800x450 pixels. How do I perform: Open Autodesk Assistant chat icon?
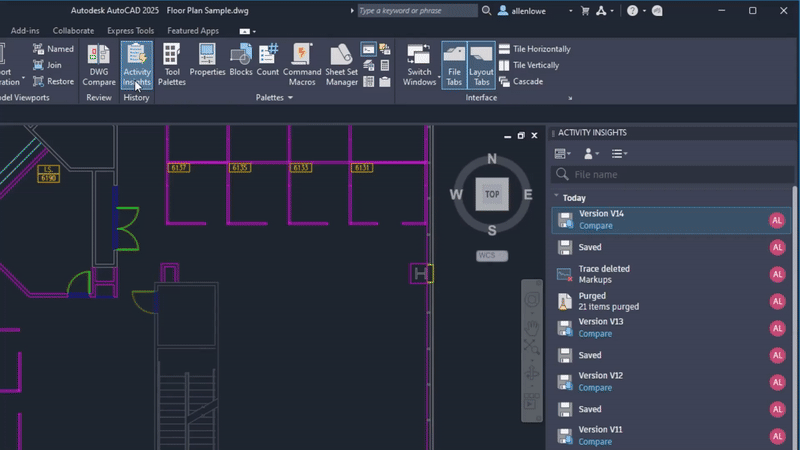tap(657, 11)
